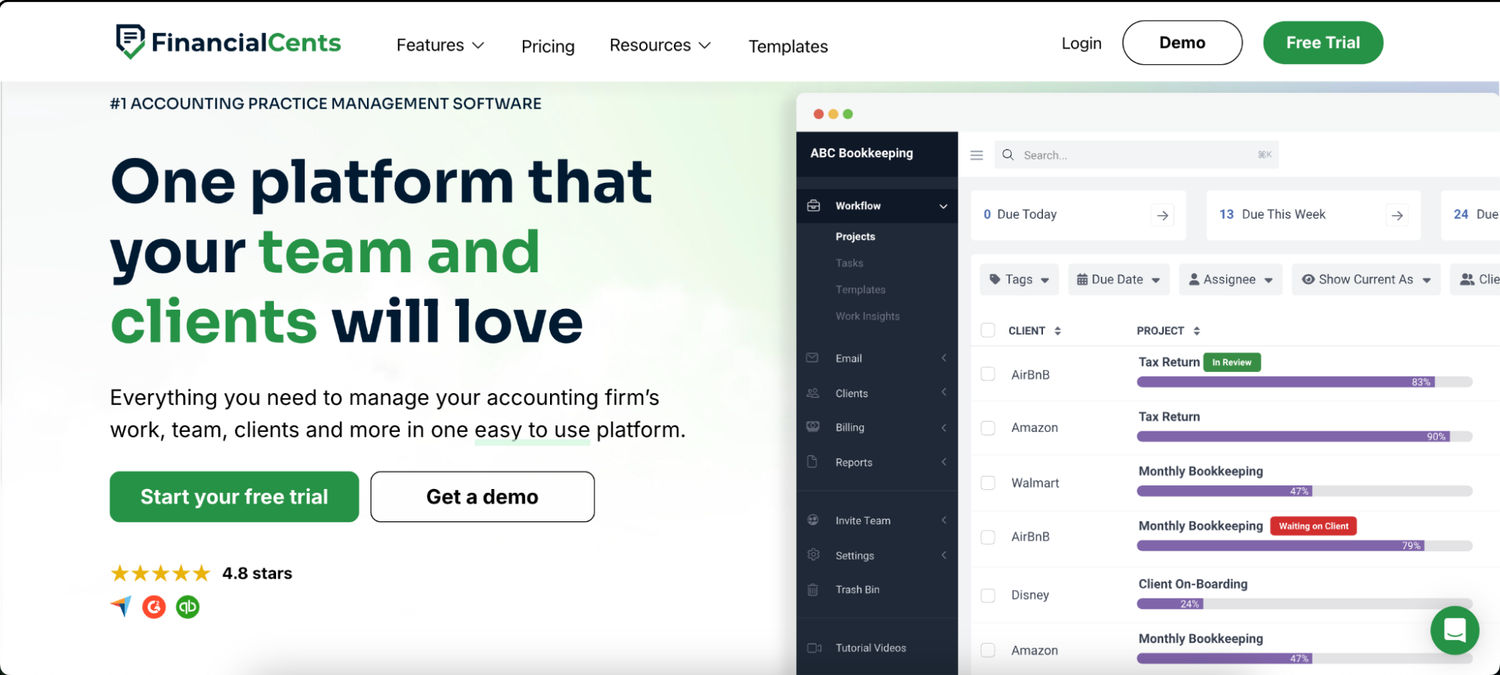Viewport: 1500px width, 675px height.
Task: Toggle the select-all checkbox beside CLIENT header
Action: [x=988, y=331]
